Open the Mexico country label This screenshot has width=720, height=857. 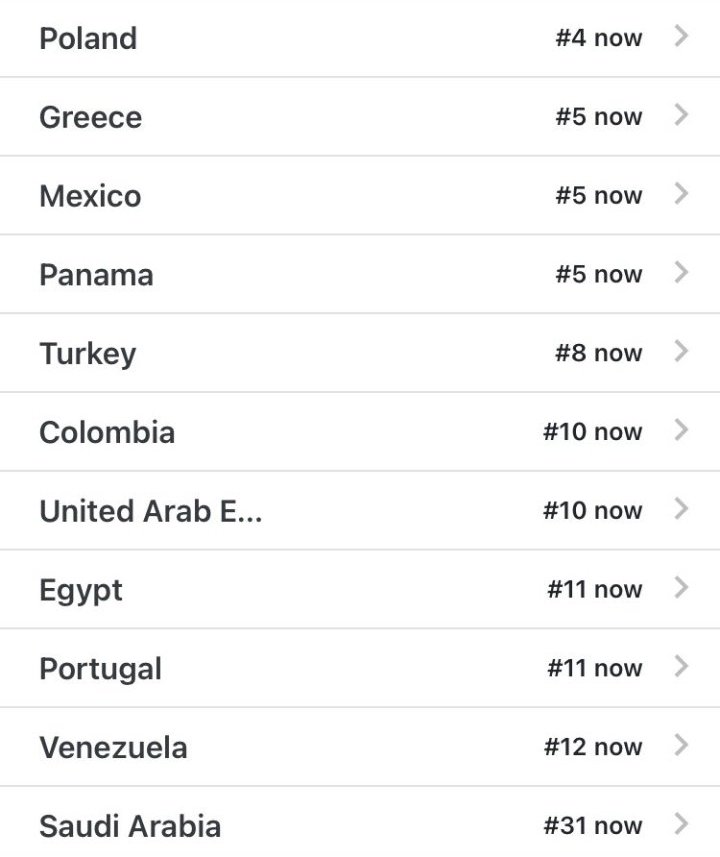click(90, 196)
